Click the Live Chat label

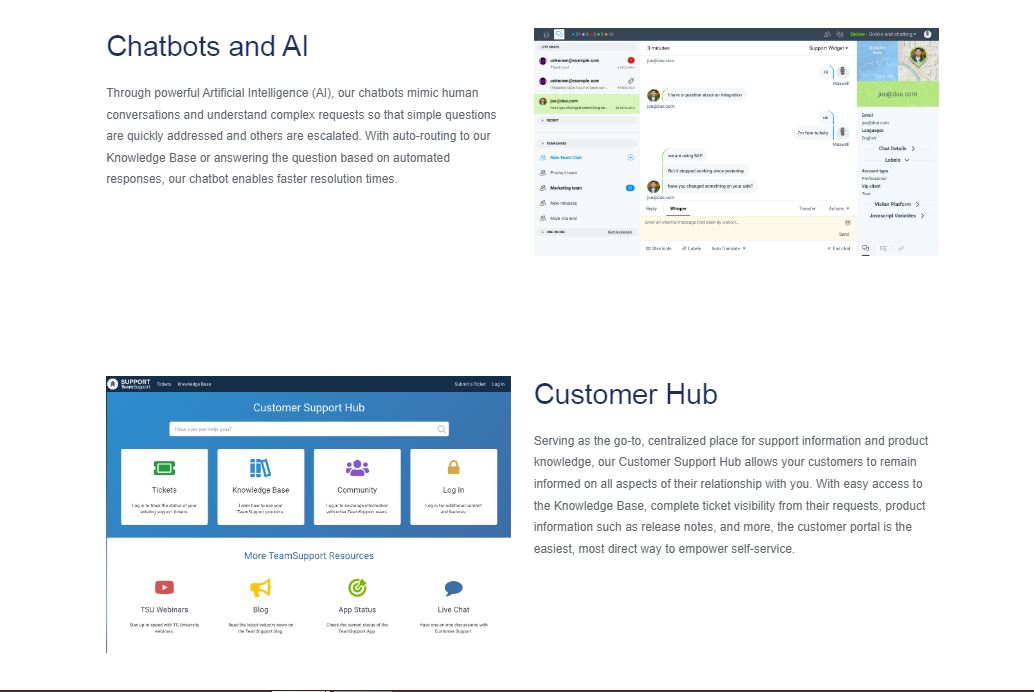pos(454,610)
